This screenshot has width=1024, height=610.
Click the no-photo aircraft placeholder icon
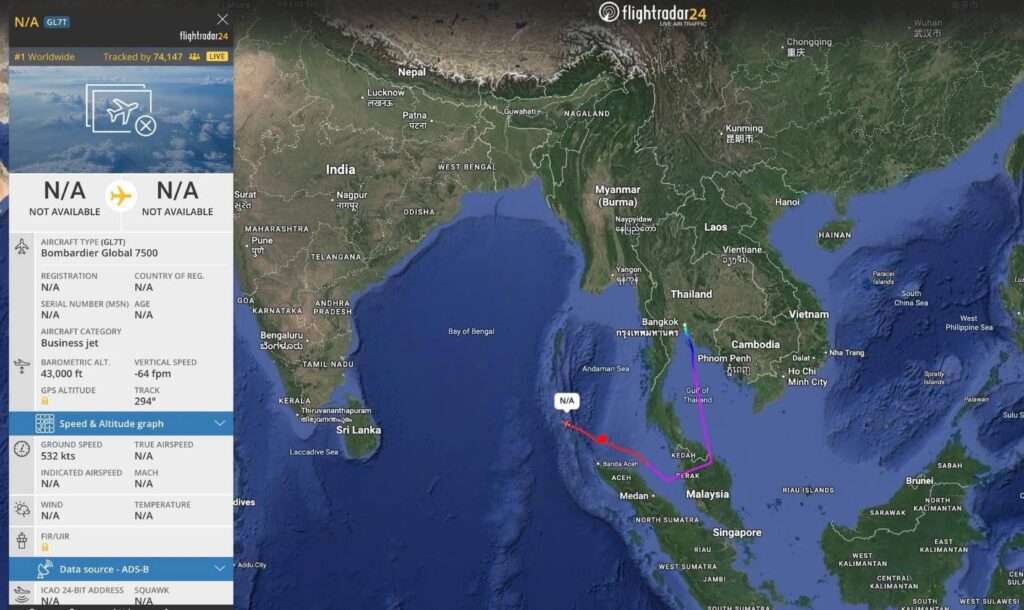[x=121, y=109]
